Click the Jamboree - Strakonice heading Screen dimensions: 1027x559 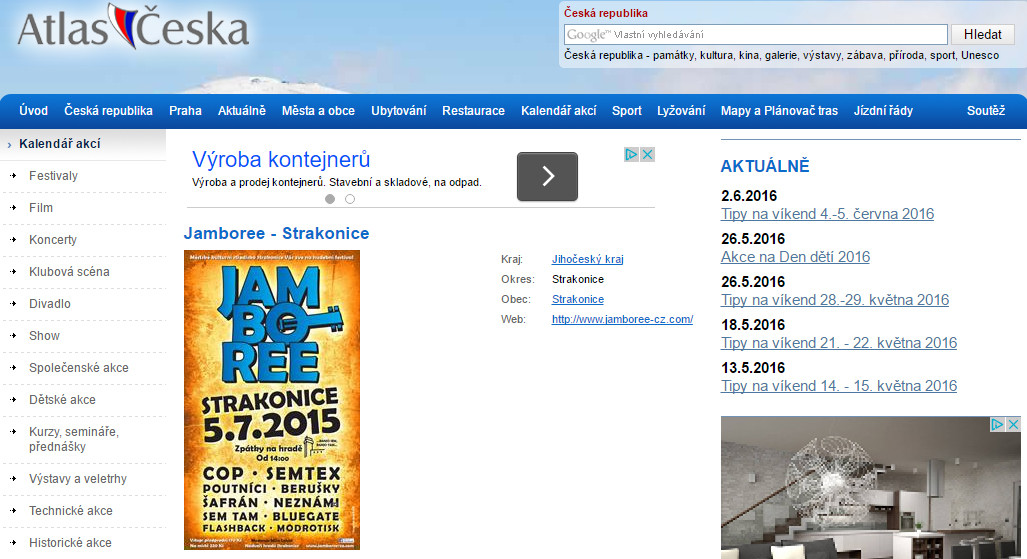point(276,233)
